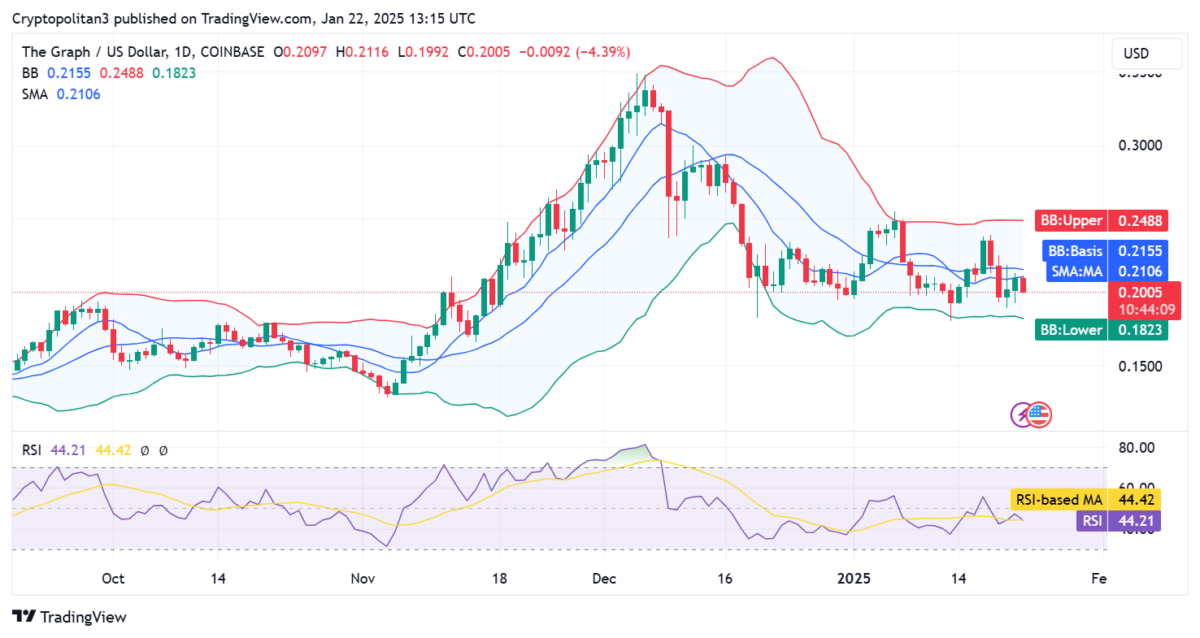Click the RSI 44.21 label in the panel

[x=1117, y=521]
